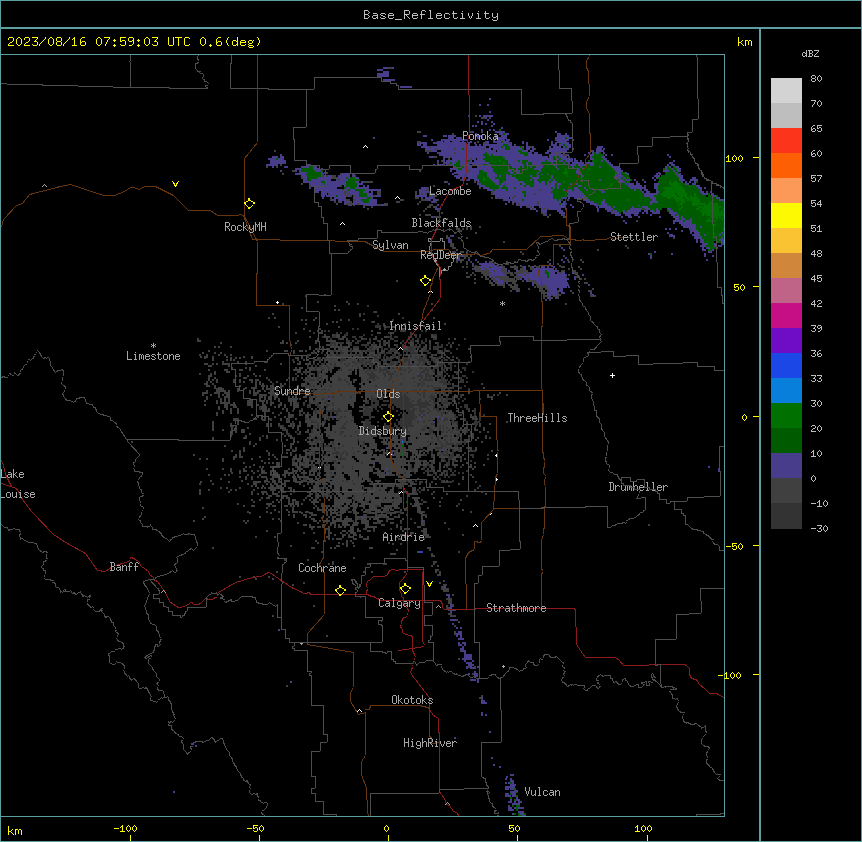Click the Limestone label

pos(153,356)
